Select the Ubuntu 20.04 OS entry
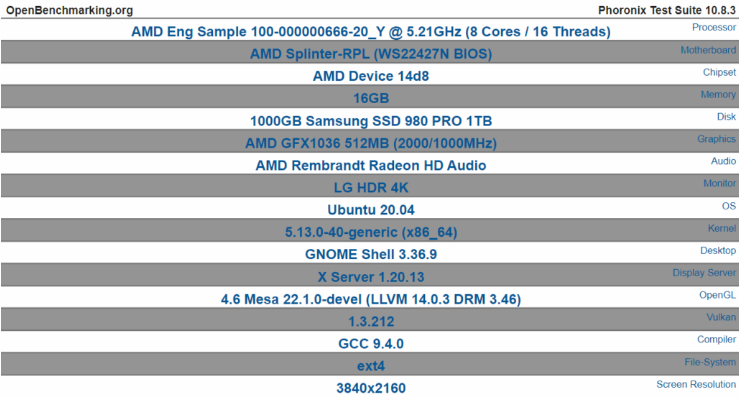739x403 pixels. [x=370, y=210]
